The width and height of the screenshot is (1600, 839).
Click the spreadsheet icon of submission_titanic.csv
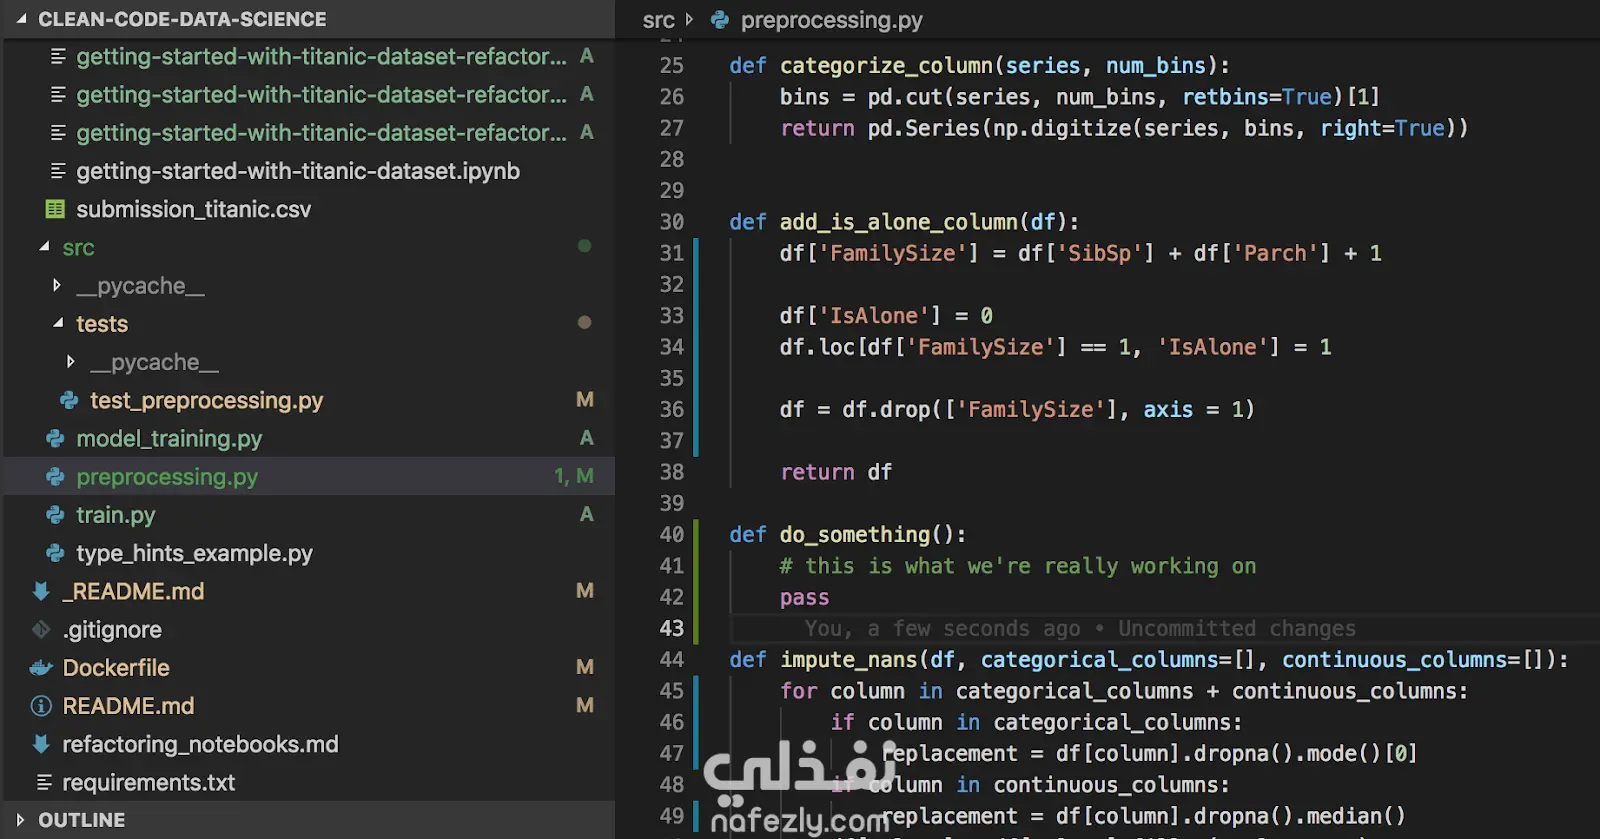click(55, 209)
